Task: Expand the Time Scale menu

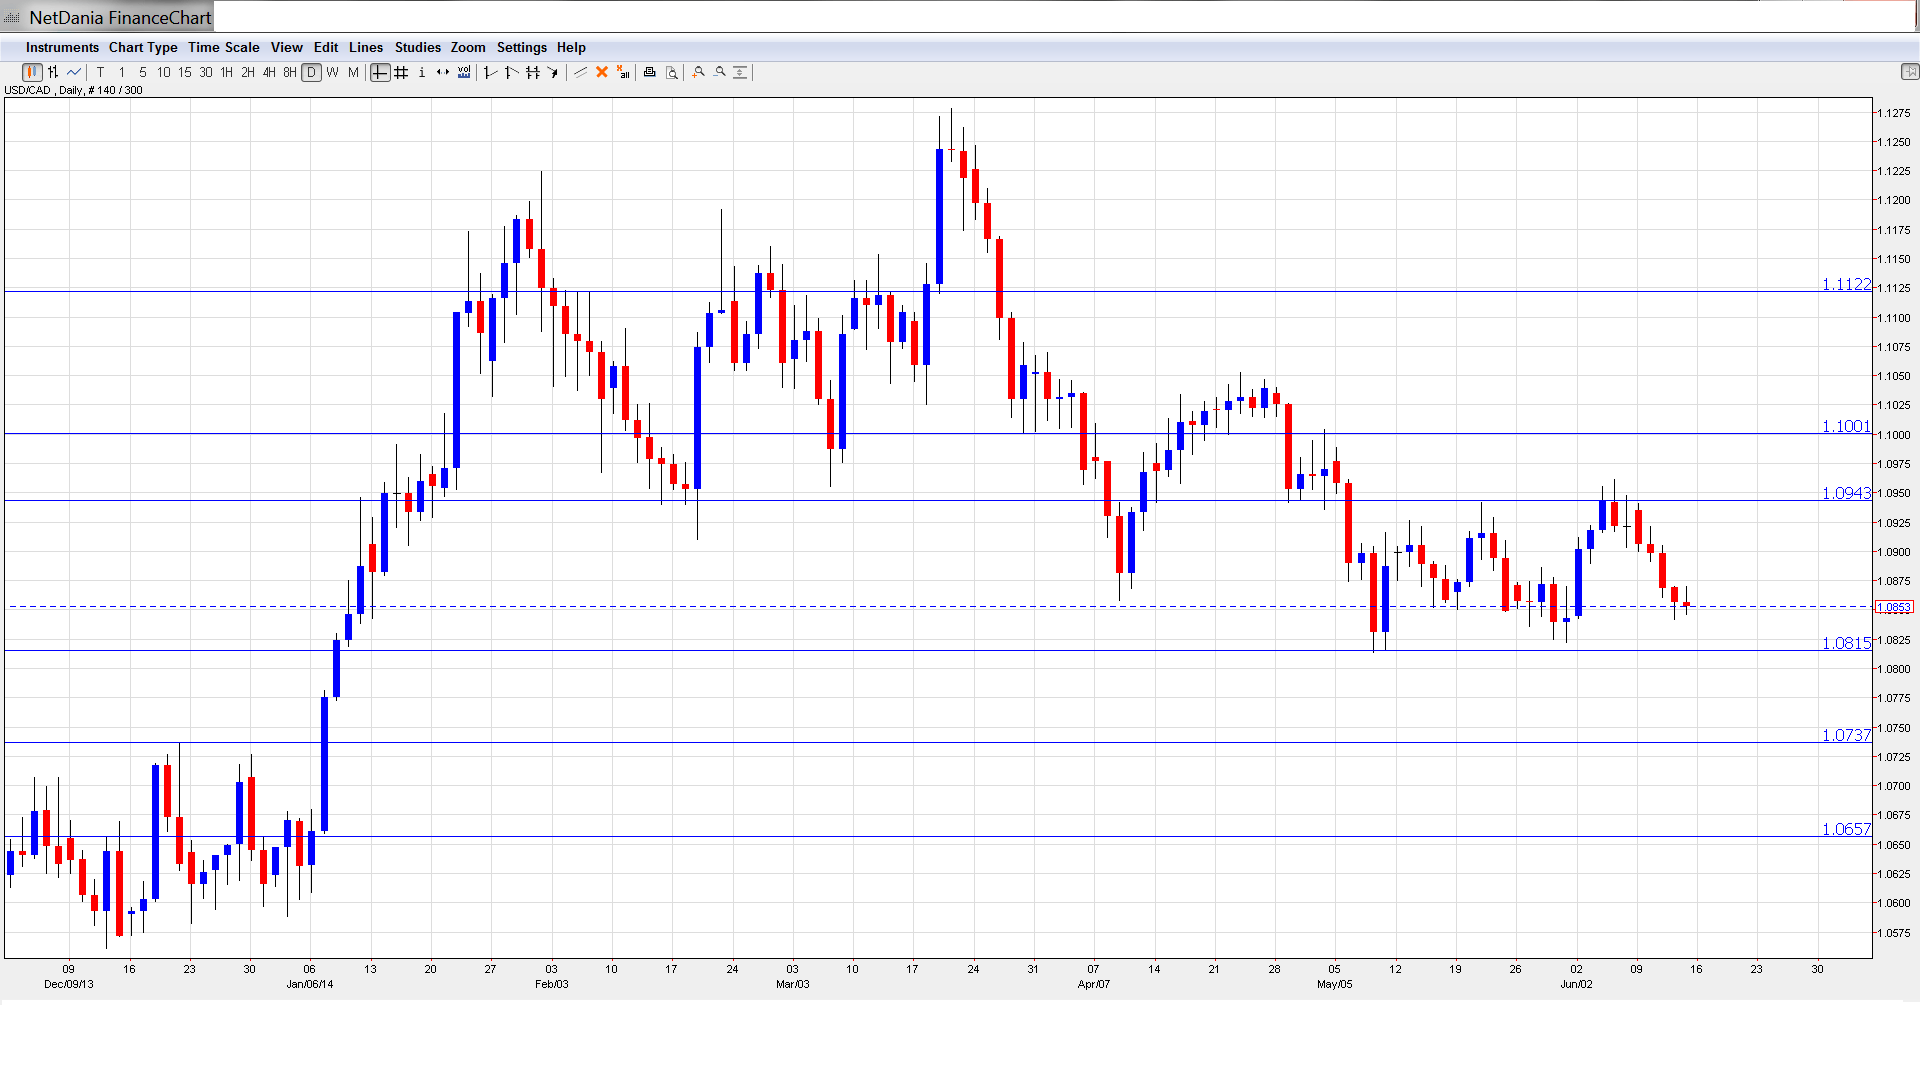Action: pos(223,47)
